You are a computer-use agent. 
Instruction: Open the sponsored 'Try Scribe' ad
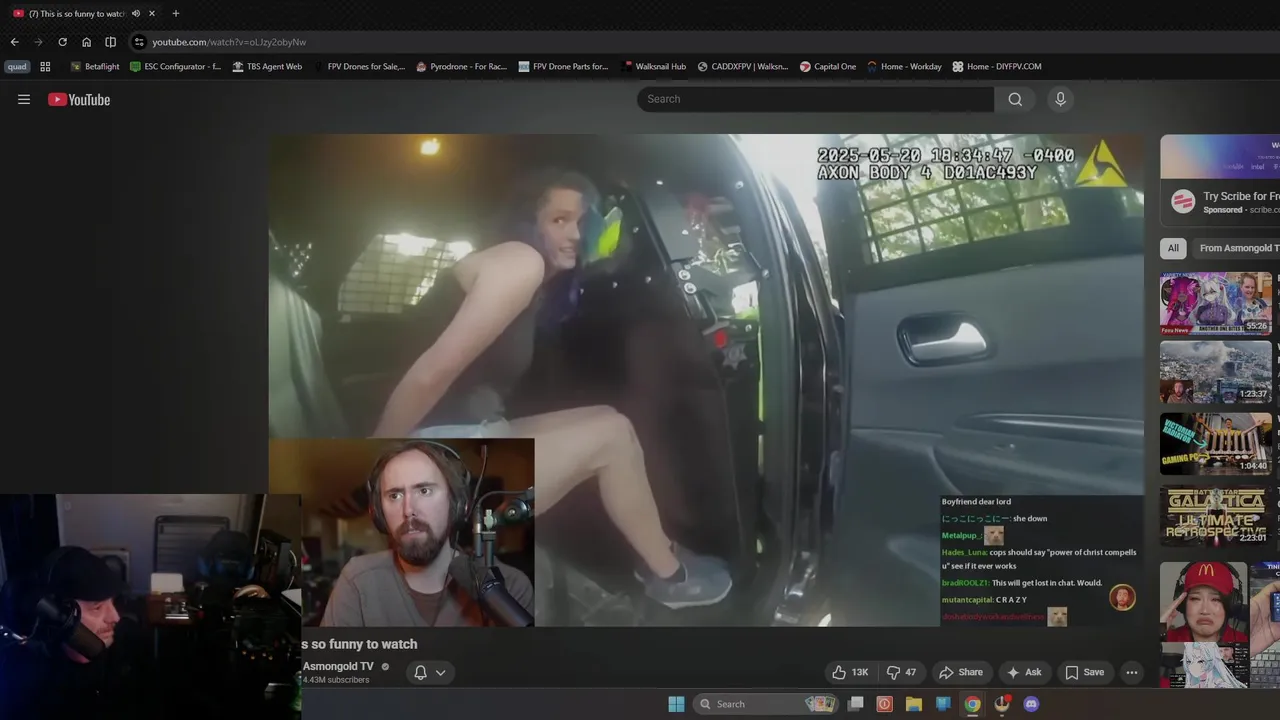1220,180
